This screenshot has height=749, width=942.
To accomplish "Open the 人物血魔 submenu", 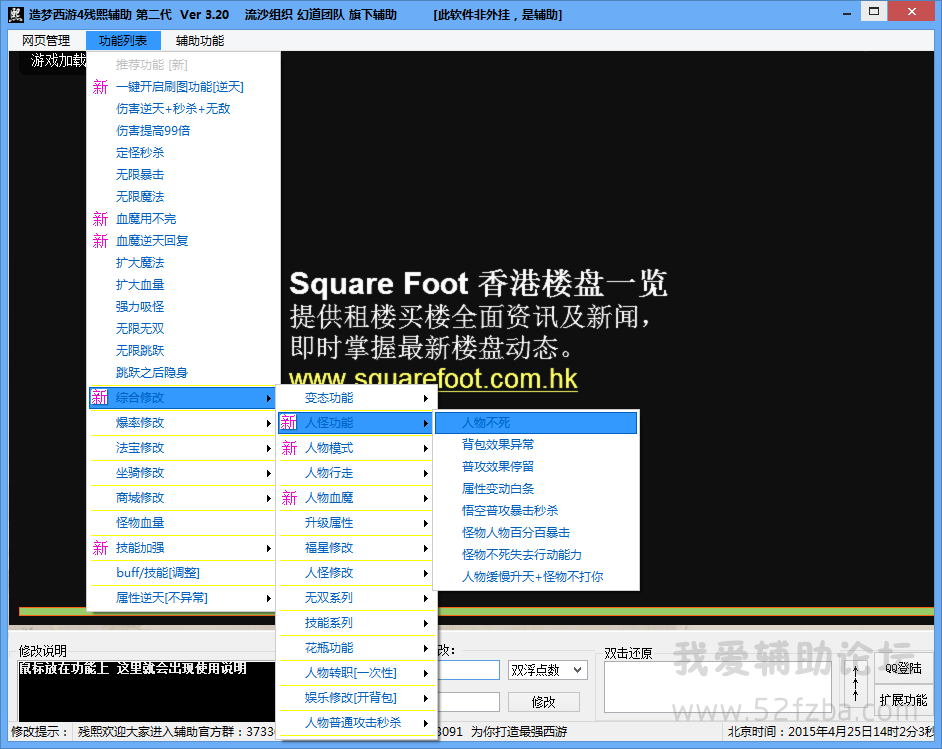I will pyautogui.click(x=356, y=498).
